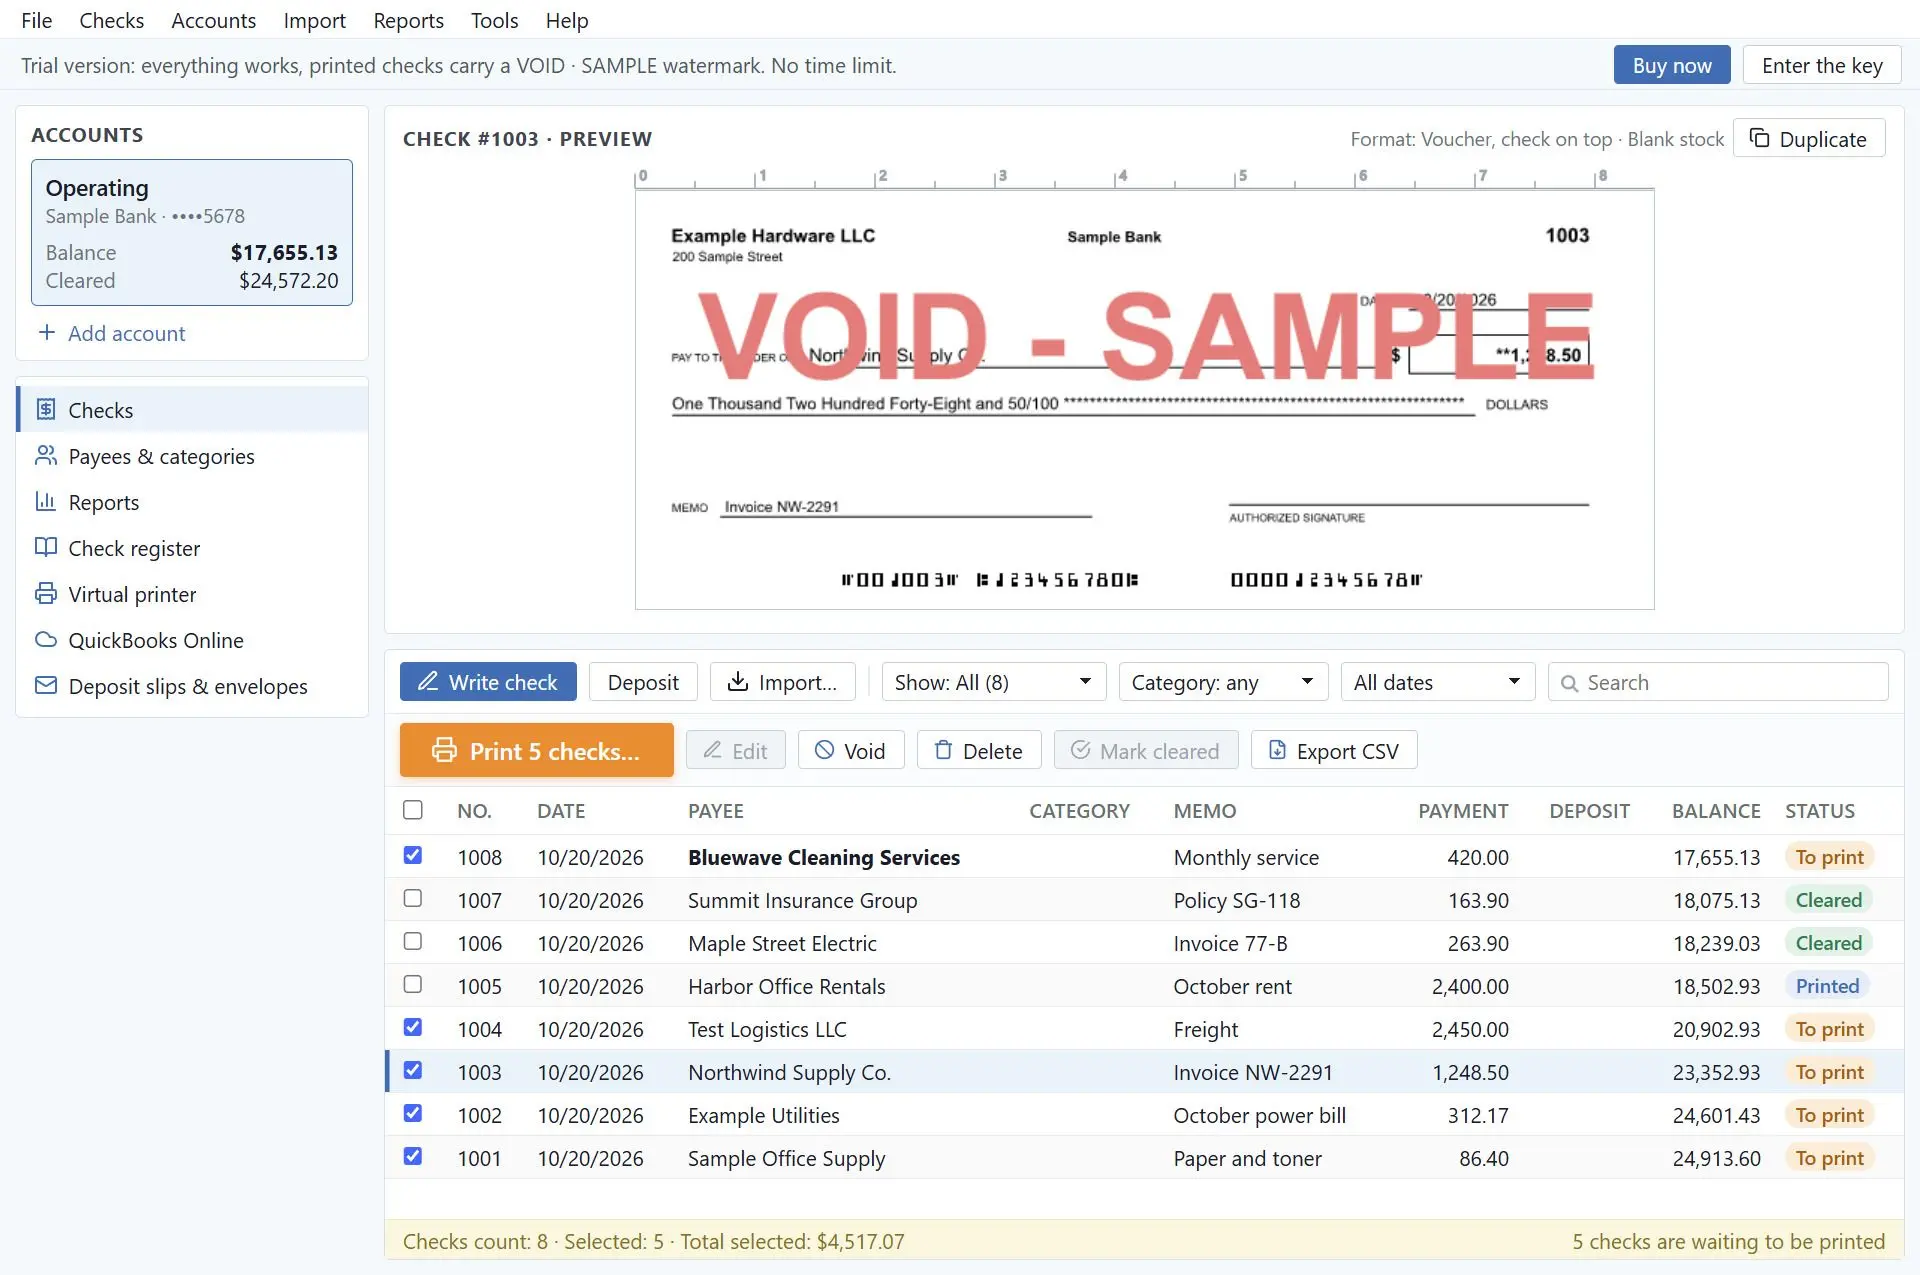Image resolution: width=1920 pixels, height=1275 pixels.
Task: Open the Checks sidebar section icon
Action: [46, 410]
